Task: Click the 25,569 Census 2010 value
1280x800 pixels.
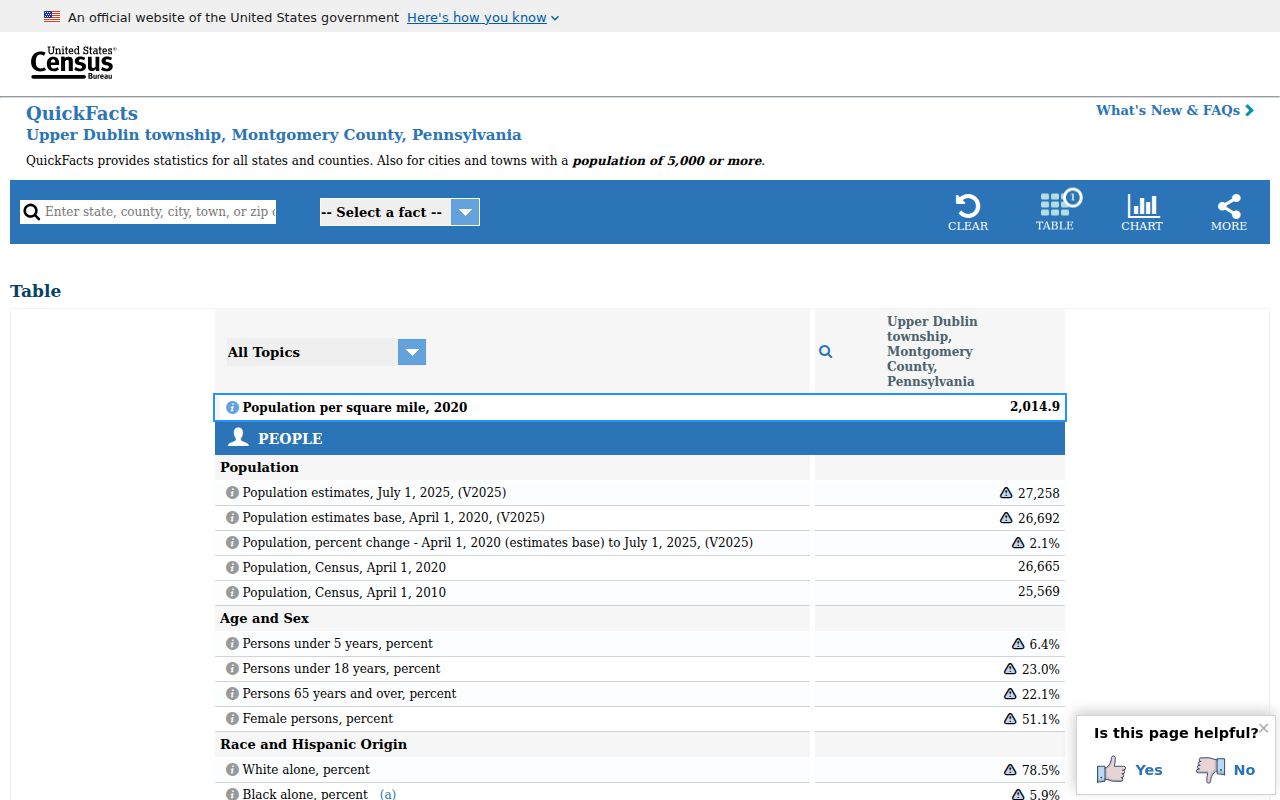Action: pos(1039,592)
